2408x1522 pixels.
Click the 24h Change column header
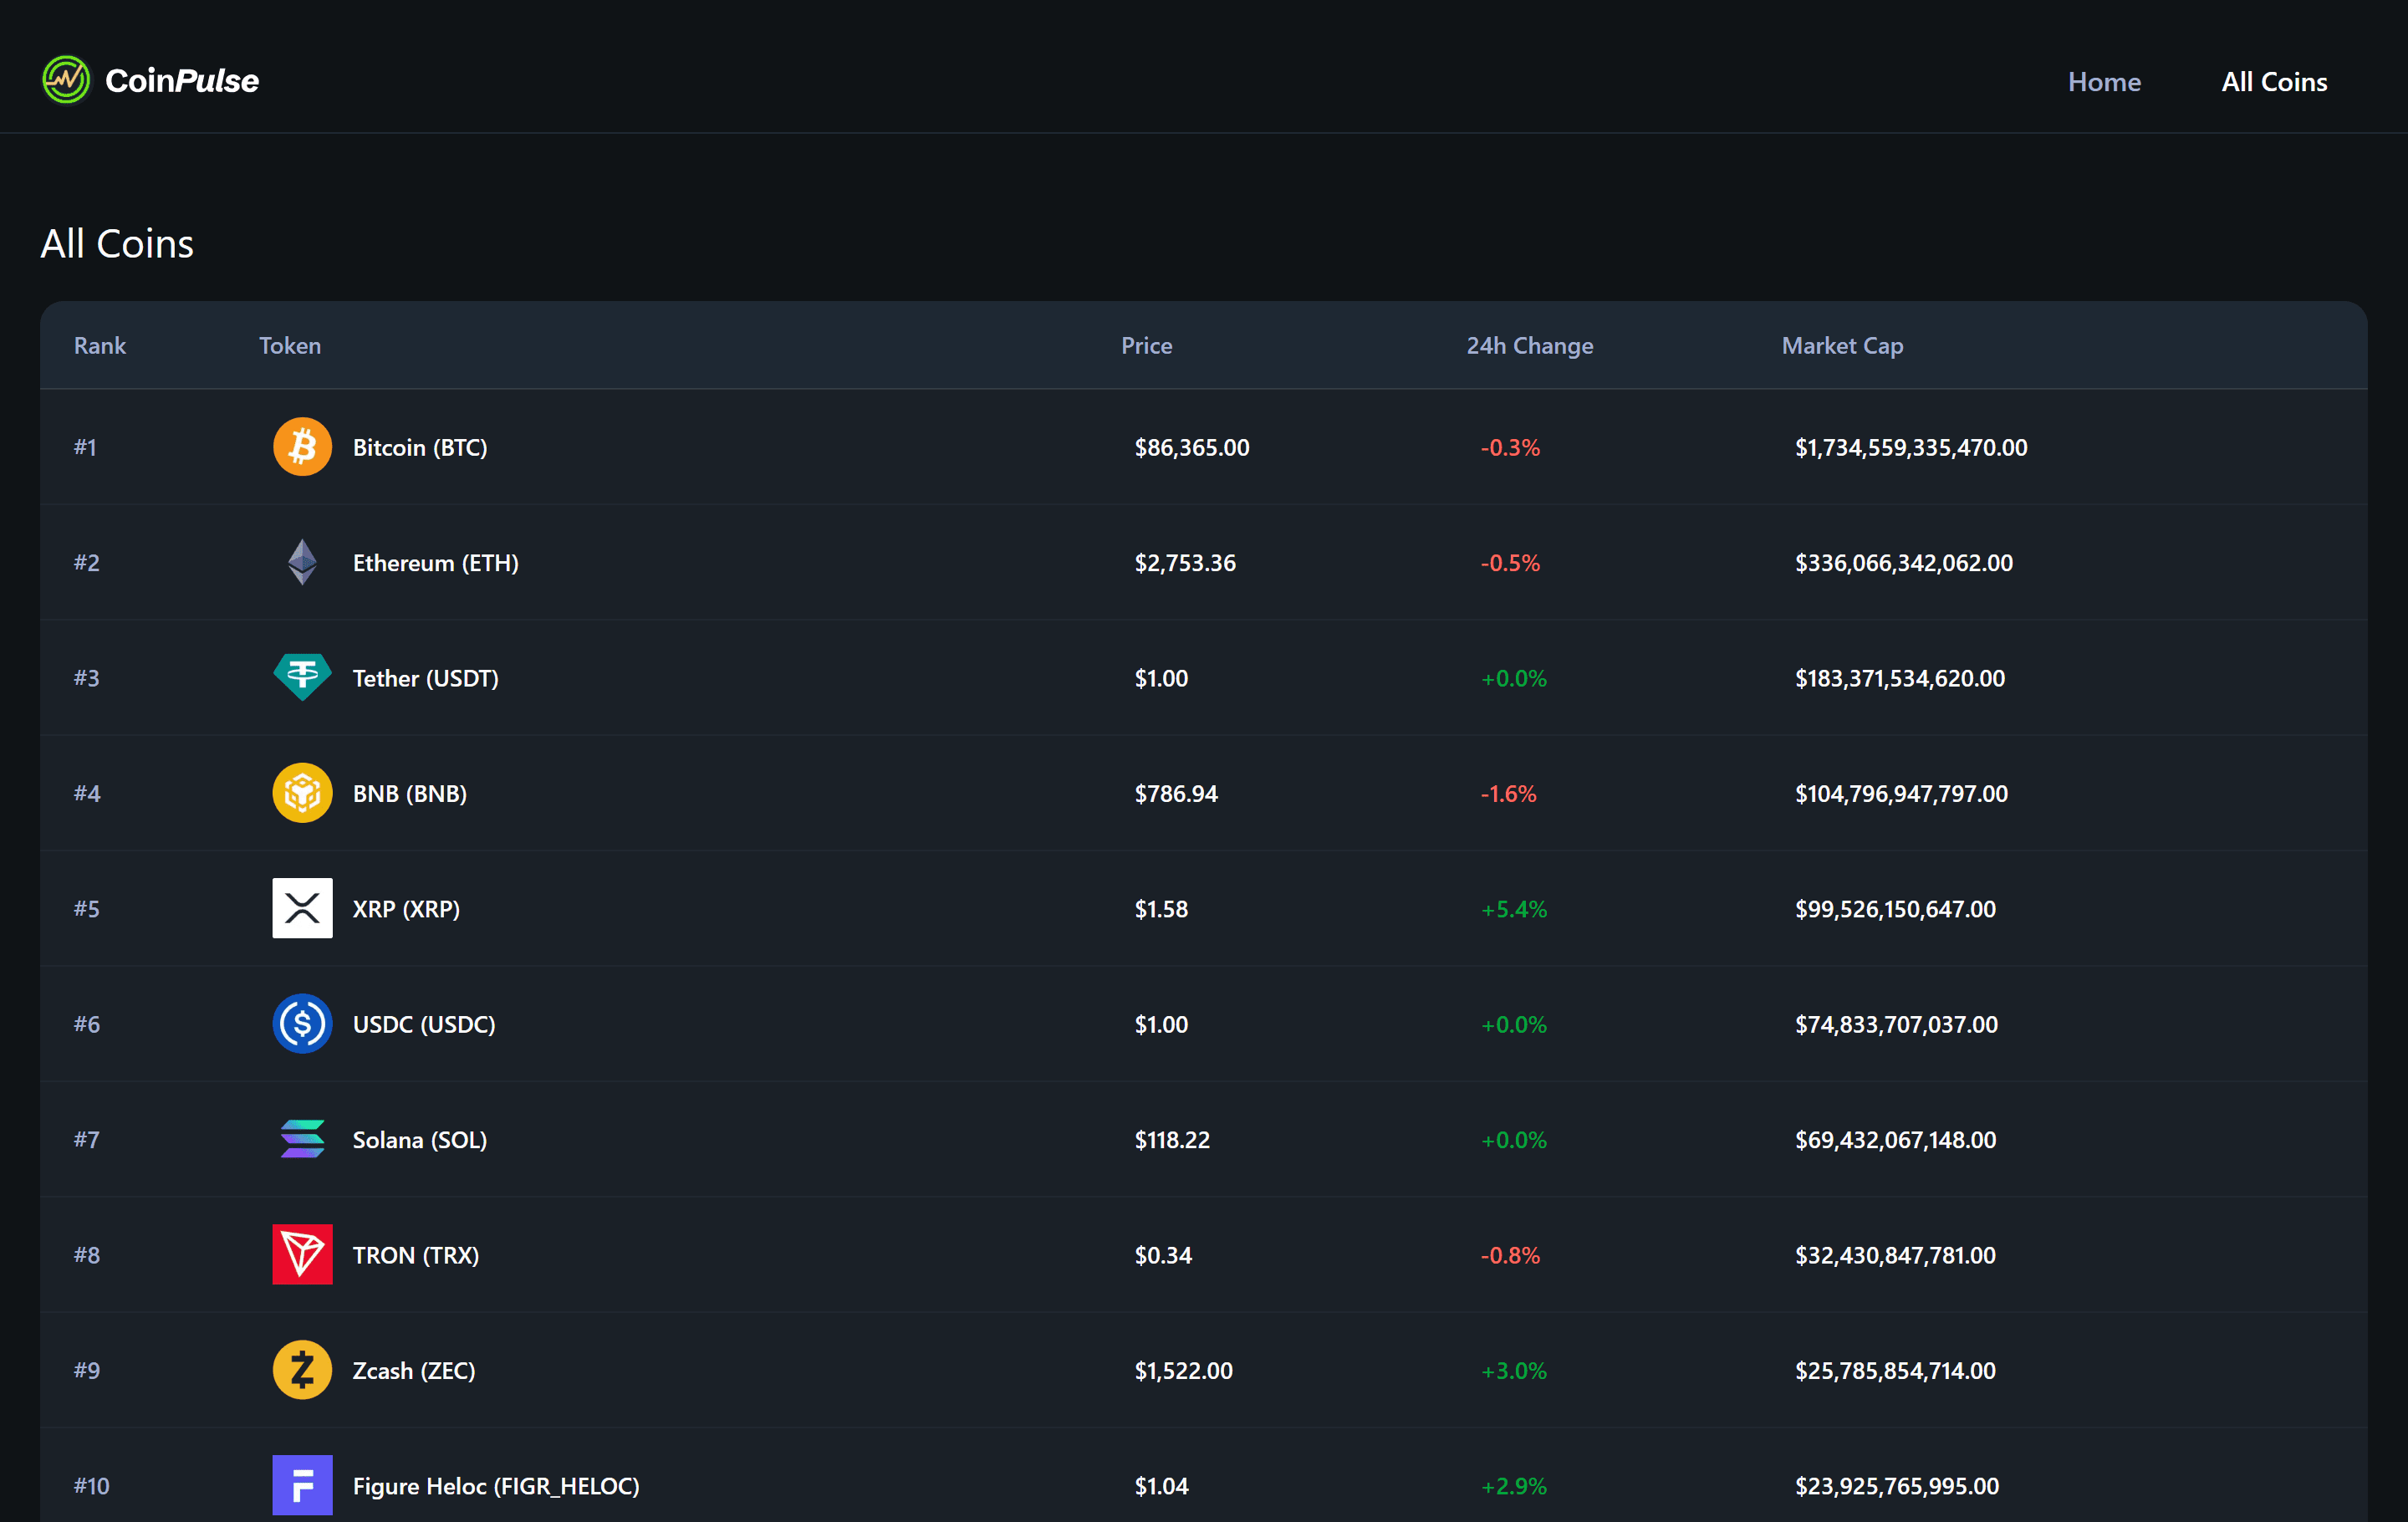pos(1529,345)
